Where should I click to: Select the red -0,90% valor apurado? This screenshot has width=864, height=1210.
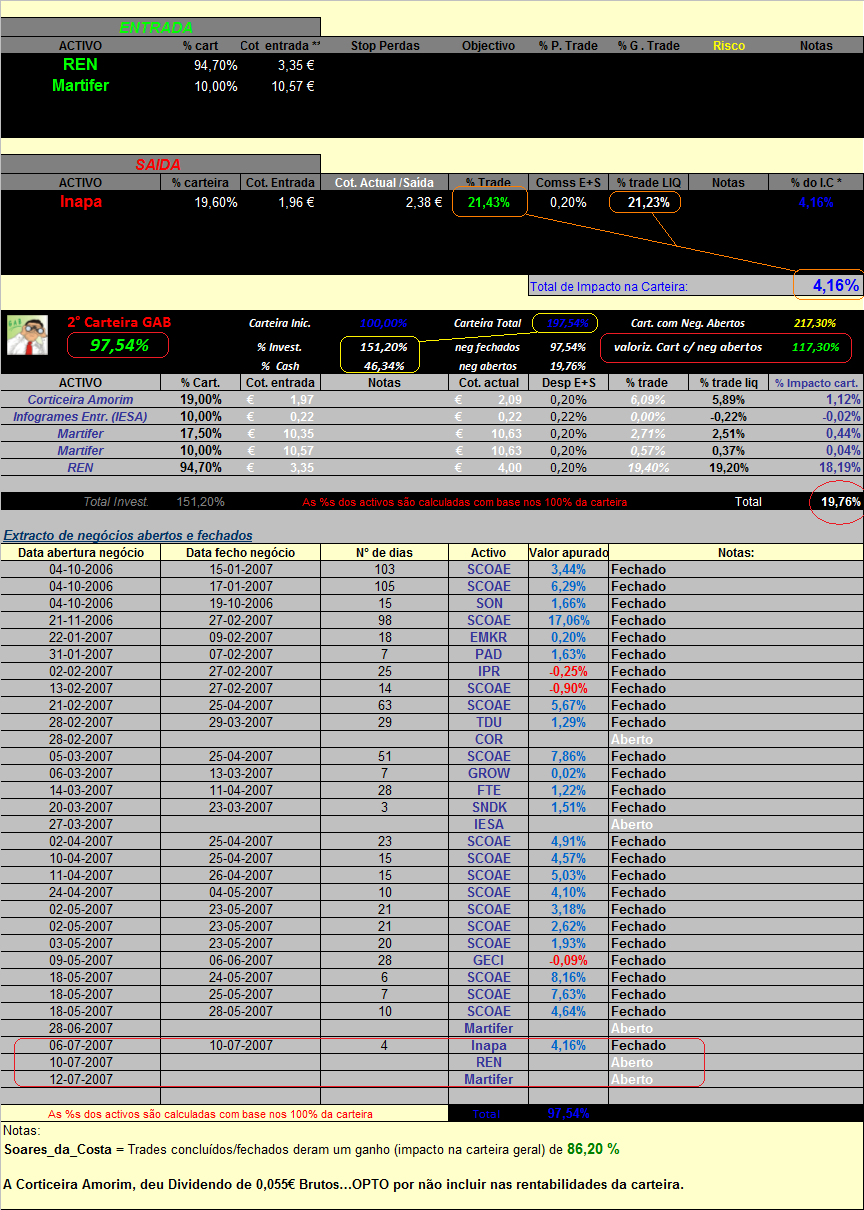pos(569,689)
